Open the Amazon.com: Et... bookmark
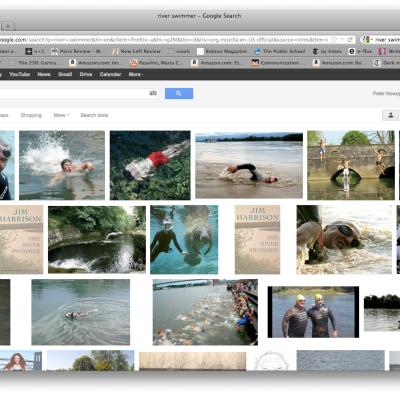 pyautogui.click(x=217, y=63)
